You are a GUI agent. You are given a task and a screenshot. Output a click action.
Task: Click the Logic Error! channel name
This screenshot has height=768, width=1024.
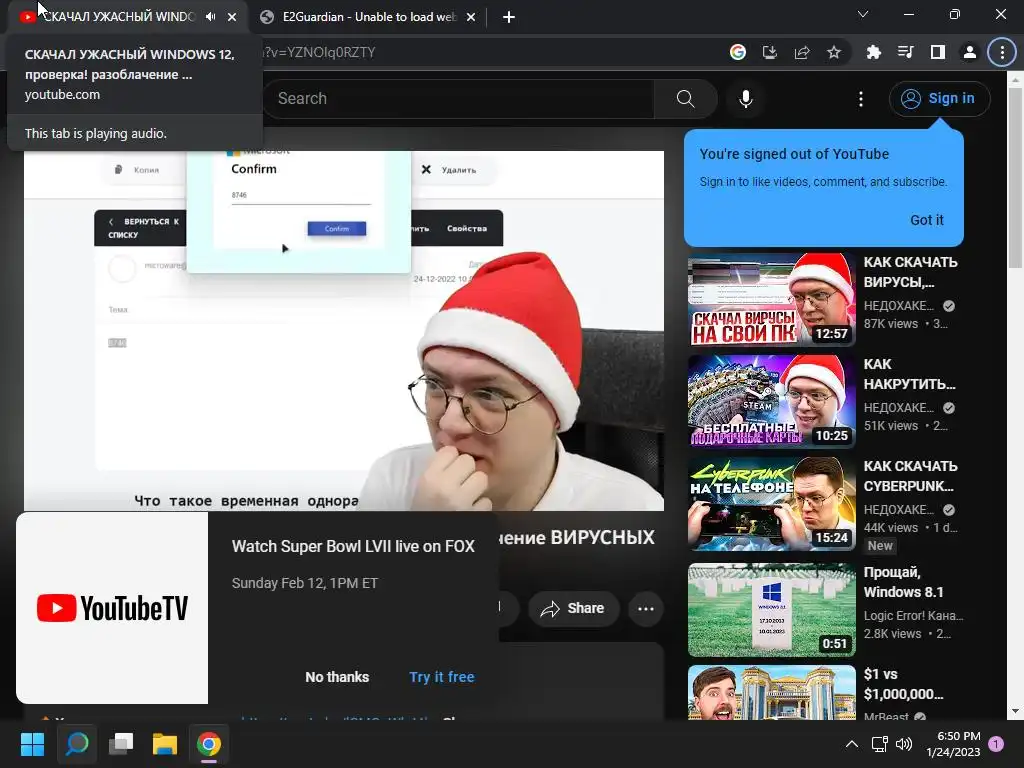pyautogui.click(x=913, y=615)
